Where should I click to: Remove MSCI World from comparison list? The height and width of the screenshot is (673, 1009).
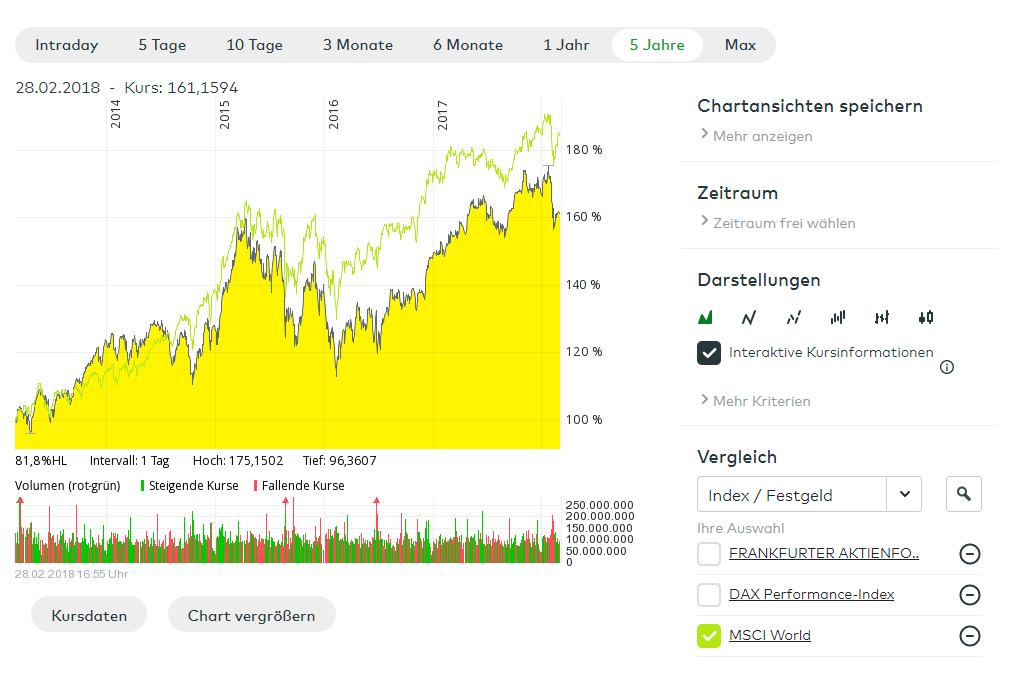969,636
